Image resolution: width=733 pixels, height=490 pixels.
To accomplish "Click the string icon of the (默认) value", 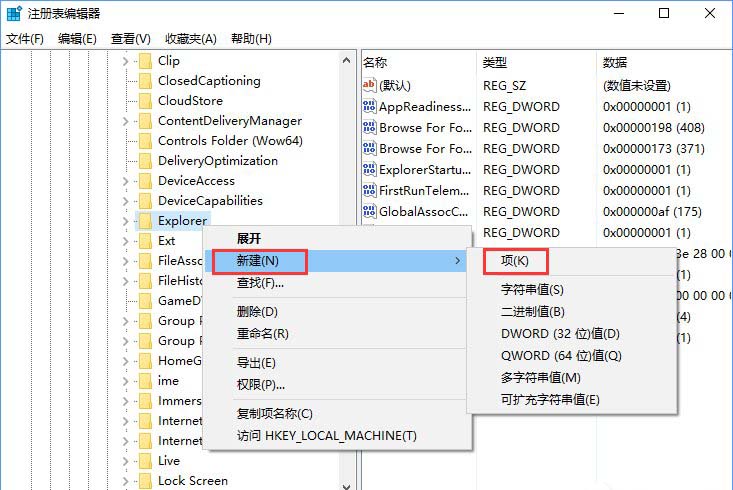I will pos(369,85).
